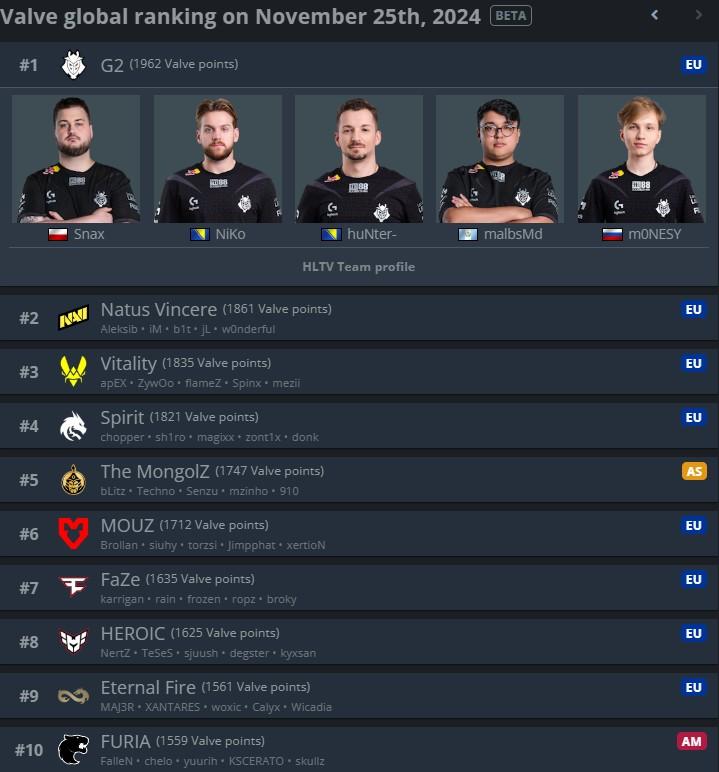Image resolution: width=719 pixels, height=772 pixels.
Task: Select Snax player portrait
Action: coord(76,159)
